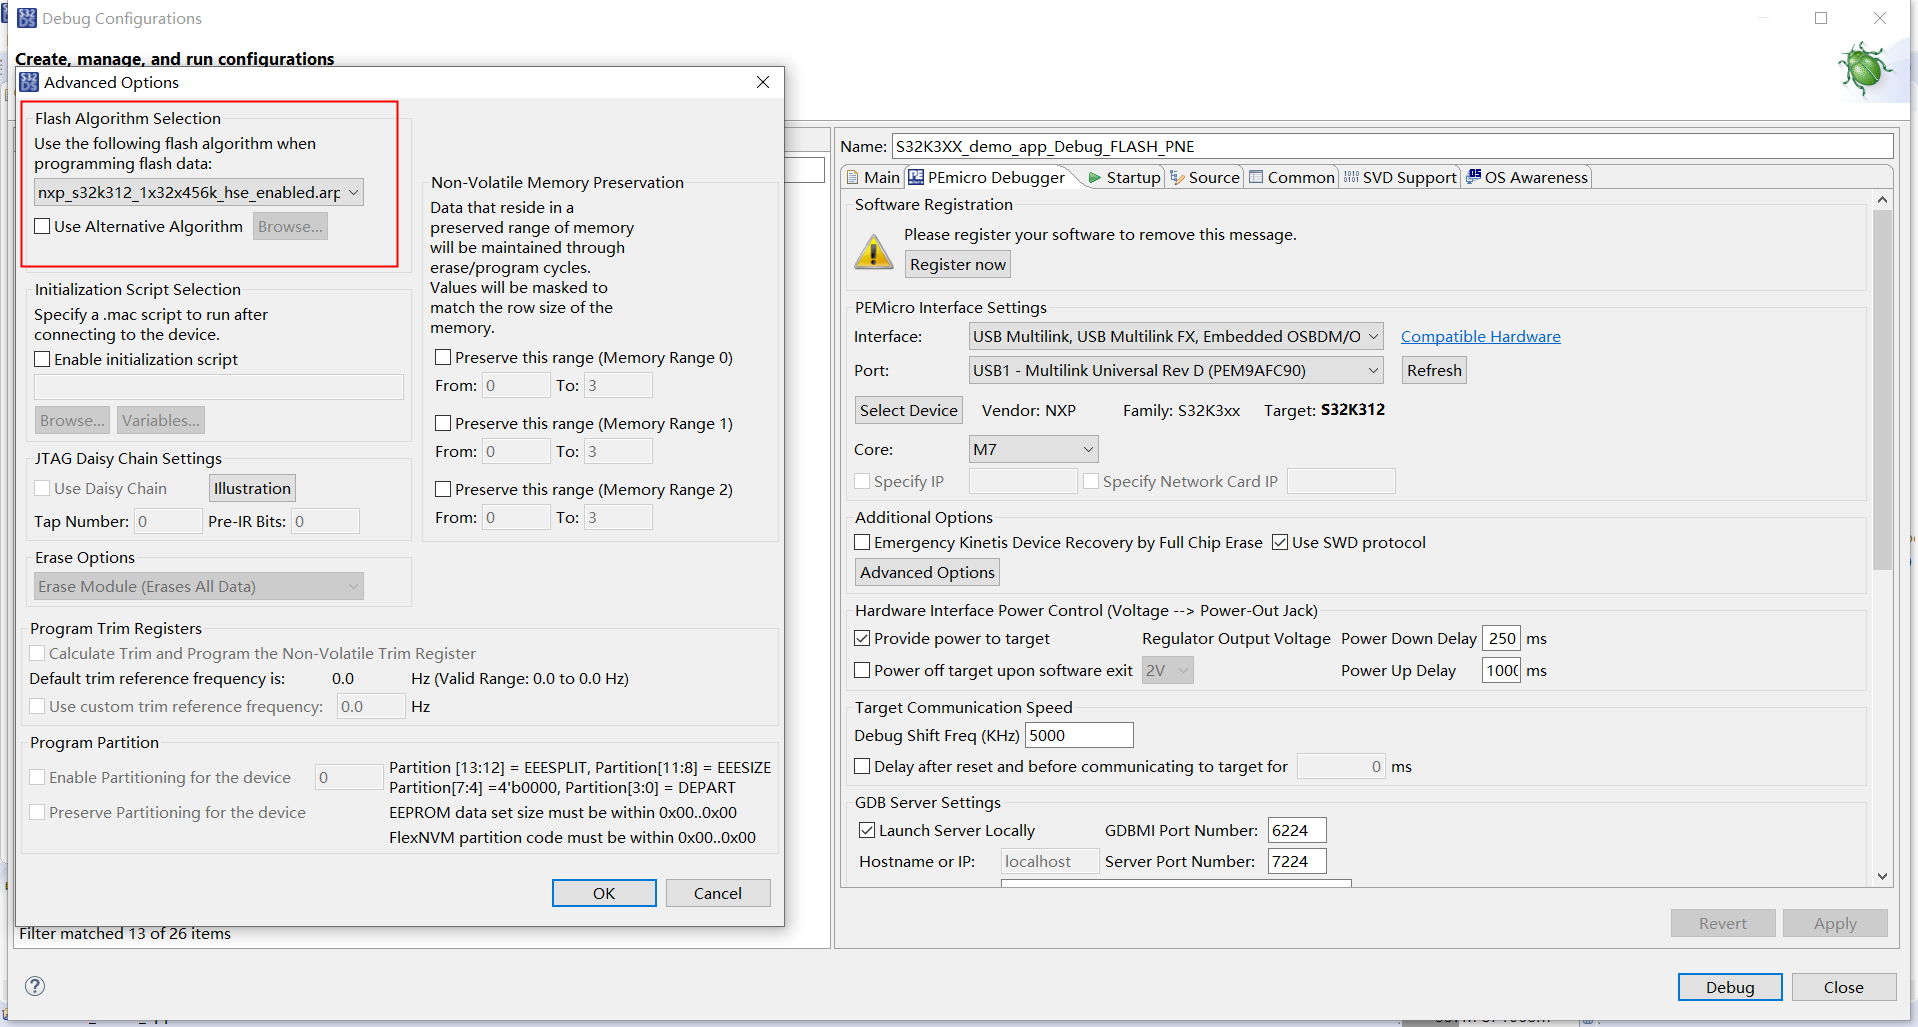Enable the Use Alternative Algorithm checkbox
This screenshot has width=1918, height=1027.
(x=42, y=226)
